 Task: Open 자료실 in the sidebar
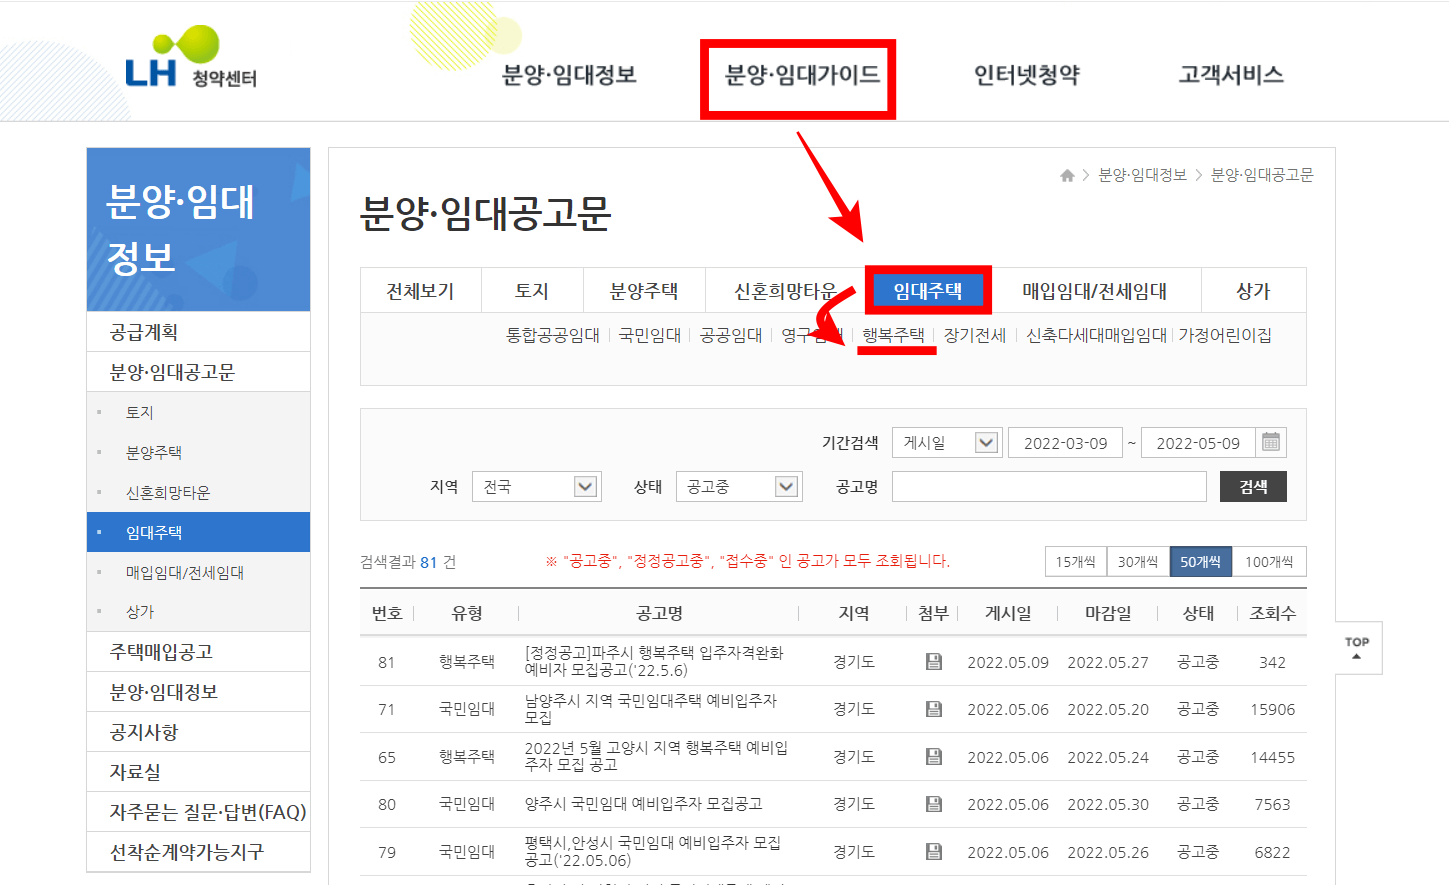(198, 772)
